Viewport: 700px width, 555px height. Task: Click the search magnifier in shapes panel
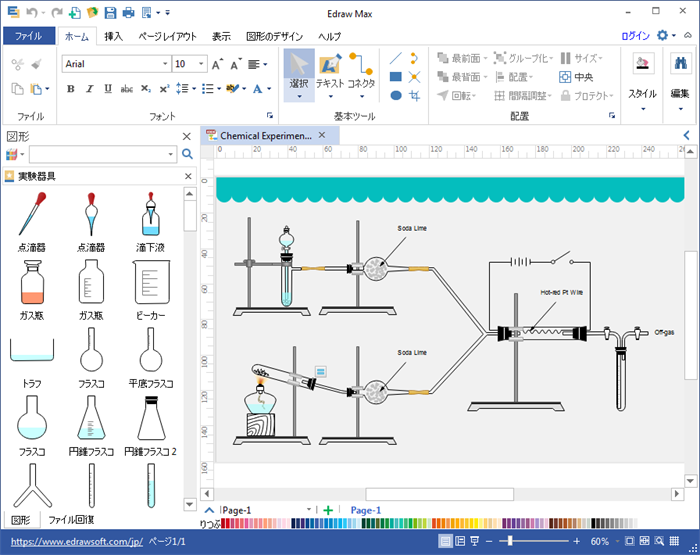186,154
